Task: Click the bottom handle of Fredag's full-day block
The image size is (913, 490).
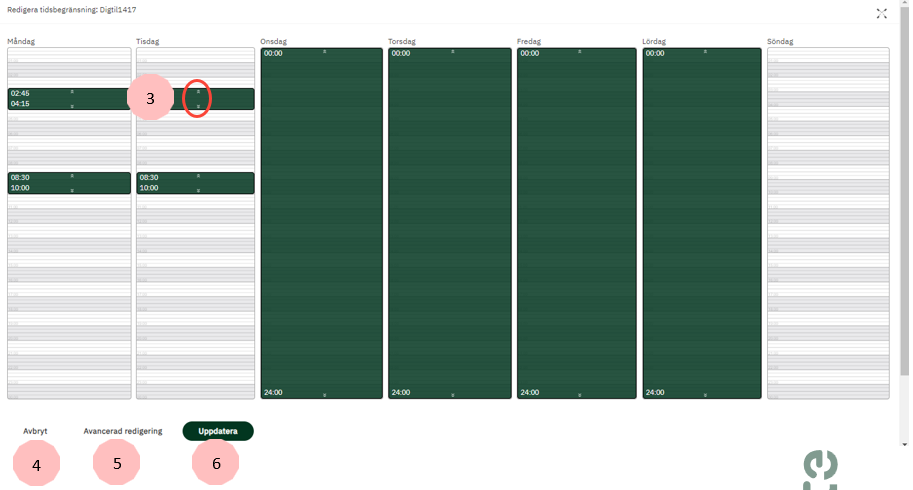Action: 579,395
